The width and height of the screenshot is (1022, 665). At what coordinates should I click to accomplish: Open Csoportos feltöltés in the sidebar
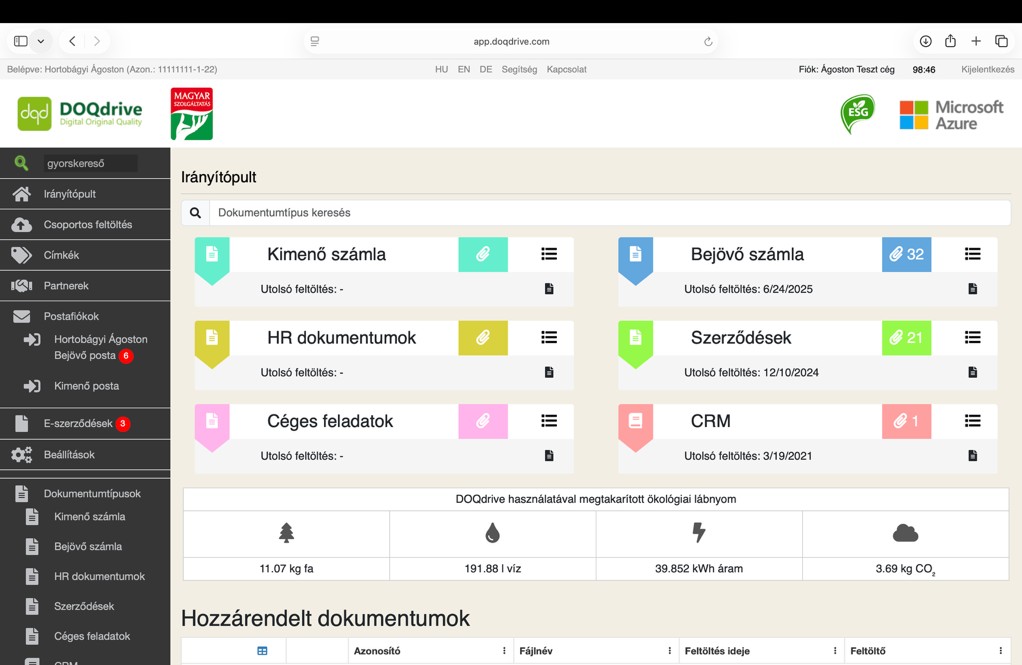[x=87, y=225]
